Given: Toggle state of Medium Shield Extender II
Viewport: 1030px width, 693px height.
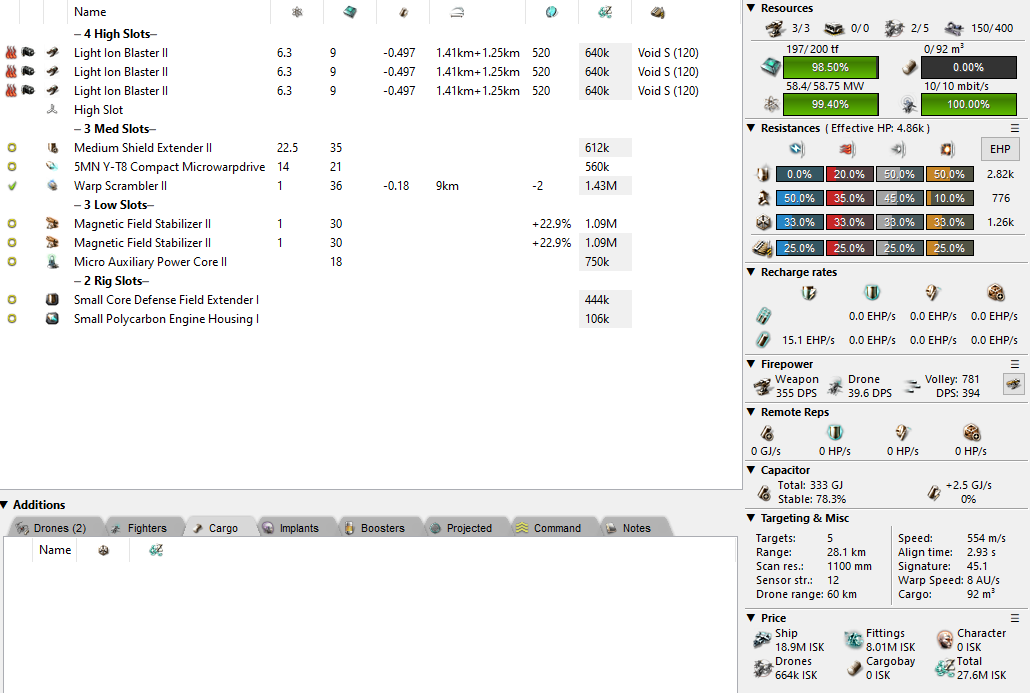Looking at the screenshot, I should [x=12, y=148].
